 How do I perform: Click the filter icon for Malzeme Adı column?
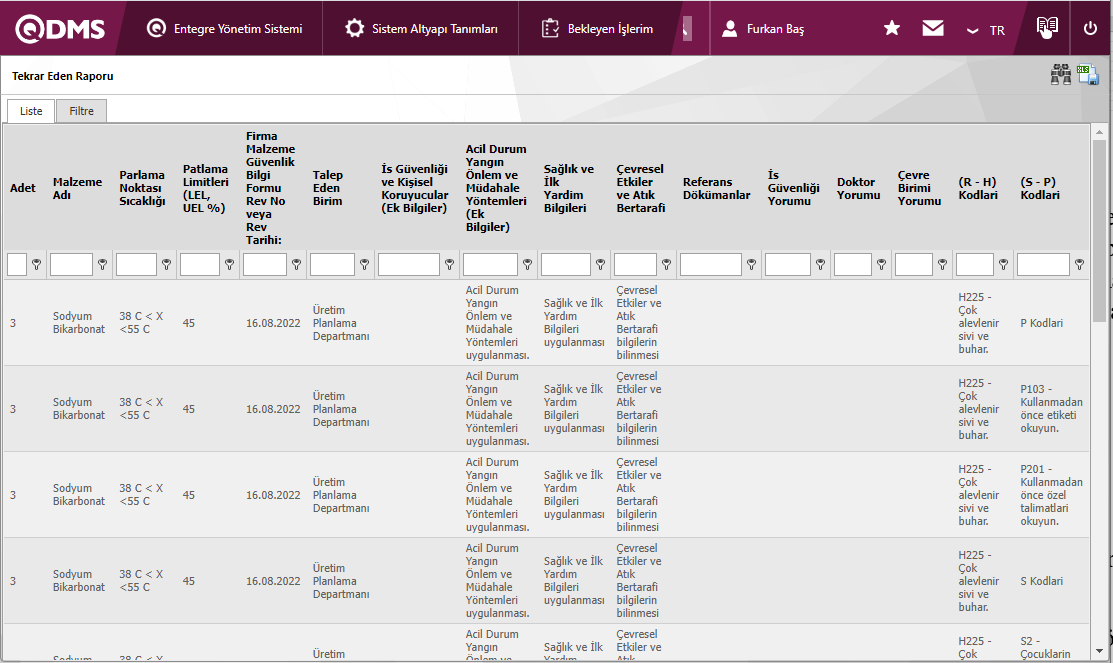pyautogui.click(x=103, y=265)
